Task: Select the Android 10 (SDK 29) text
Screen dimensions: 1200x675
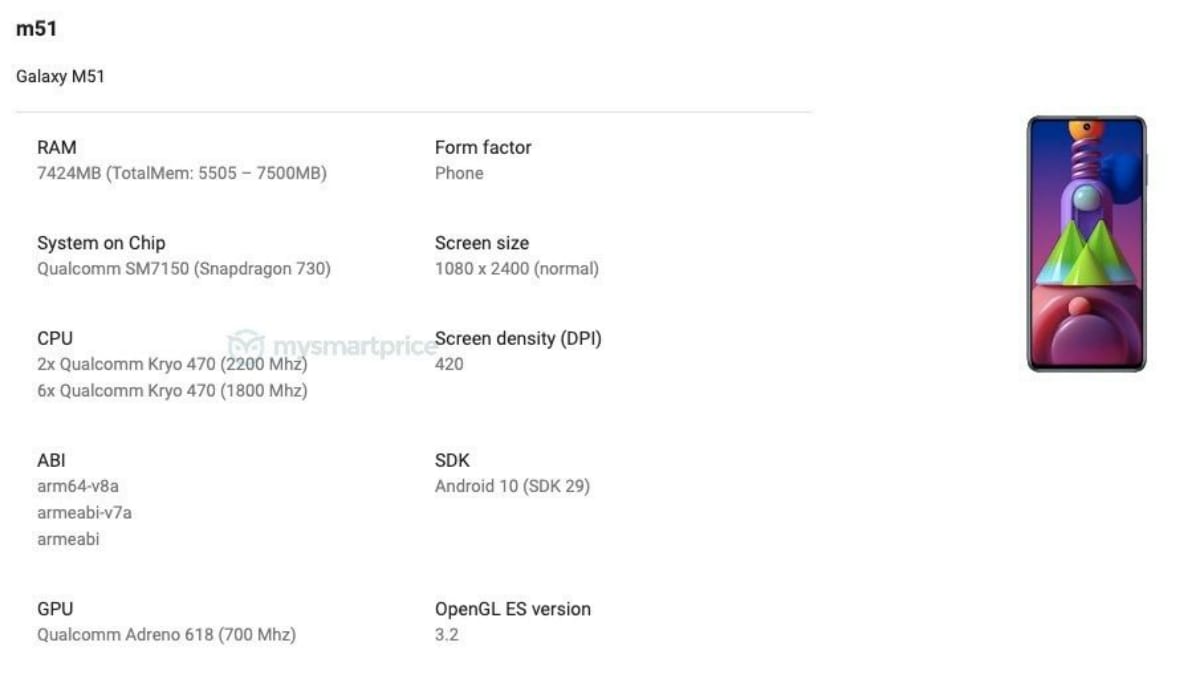Action: pyautogui.click(x=512, y=487)
